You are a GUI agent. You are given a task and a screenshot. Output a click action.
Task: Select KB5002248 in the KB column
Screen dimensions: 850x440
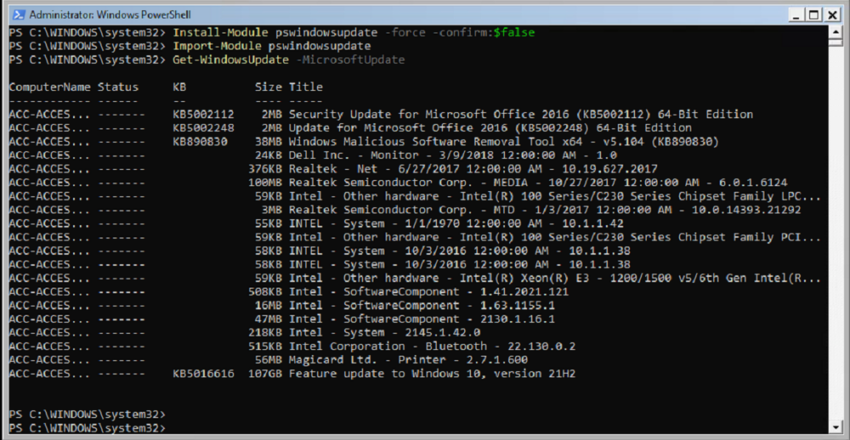pyautogui.click(x=203, y=128)
